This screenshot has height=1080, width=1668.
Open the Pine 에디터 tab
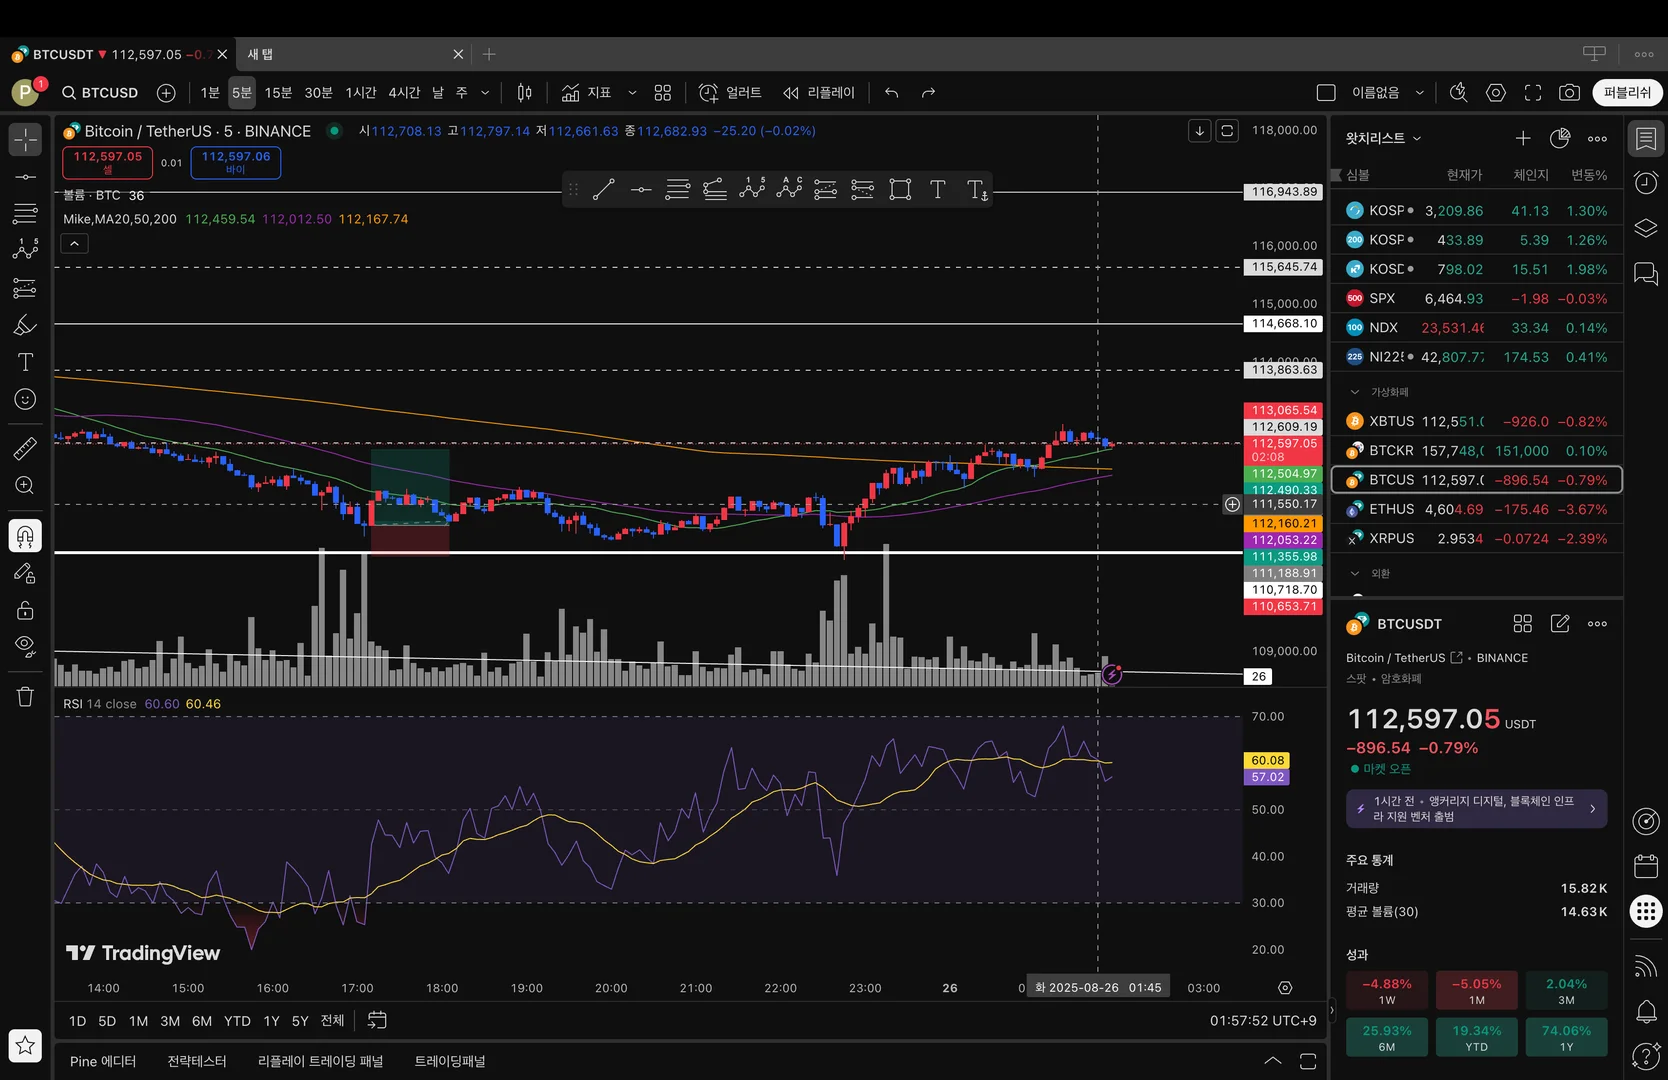[x=103, y=1061]
